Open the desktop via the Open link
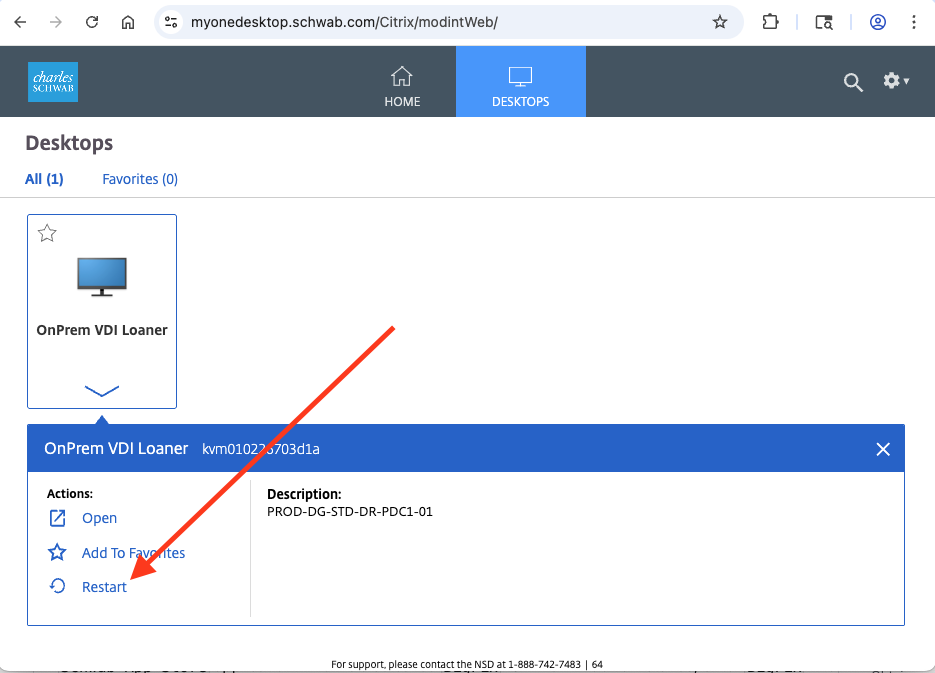The width and height of the screenshot is (935, 673). pos(98,517)
